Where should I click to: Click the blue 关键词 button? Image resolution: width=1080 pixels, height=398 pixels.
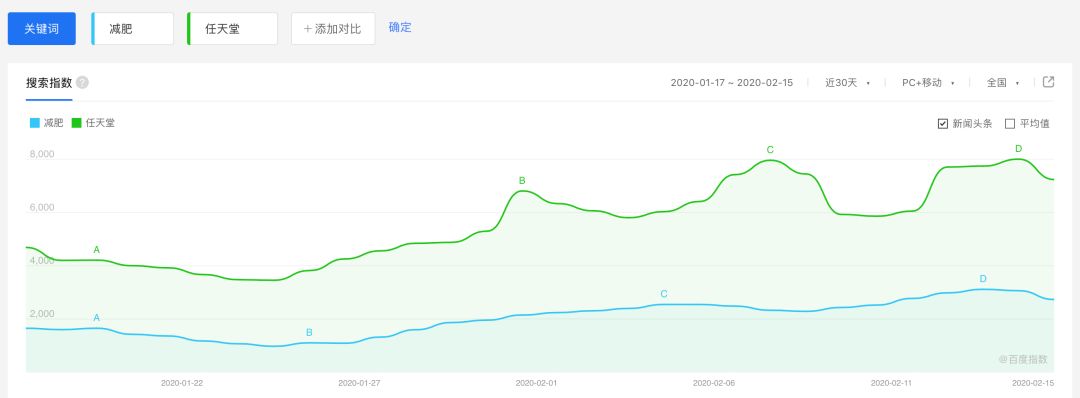point(42,29)
